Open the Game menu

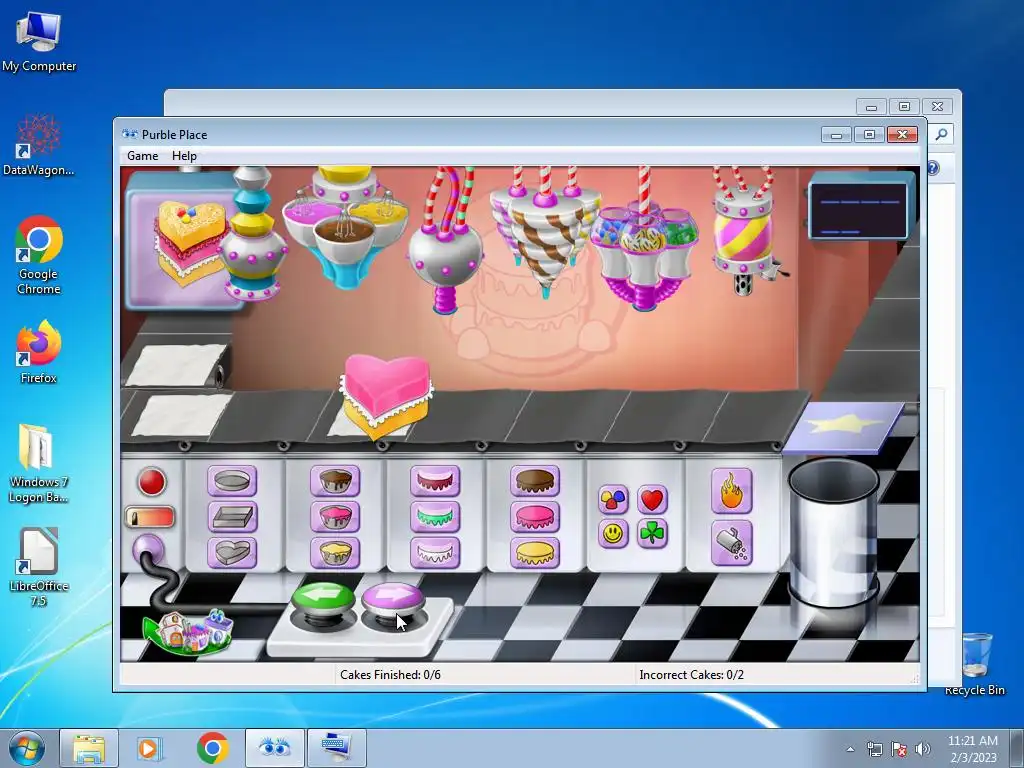click(x=142, y=155)
